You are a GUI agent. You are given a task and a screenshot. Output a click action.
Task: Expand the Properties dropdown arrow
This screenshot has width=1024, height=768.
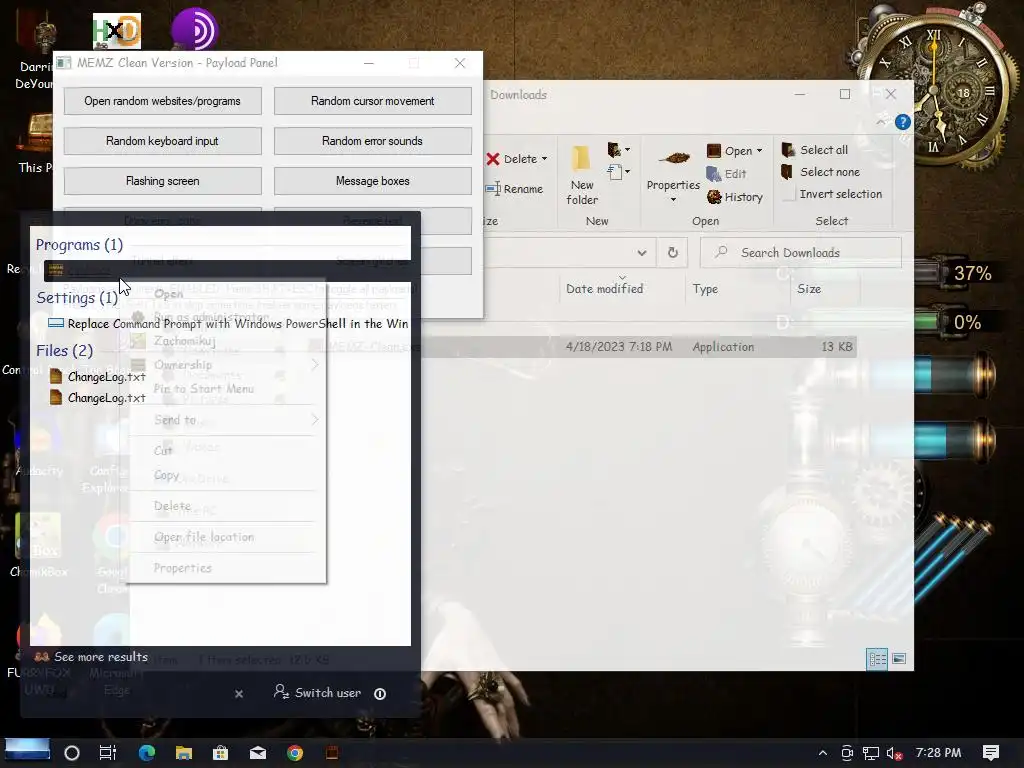673,199
